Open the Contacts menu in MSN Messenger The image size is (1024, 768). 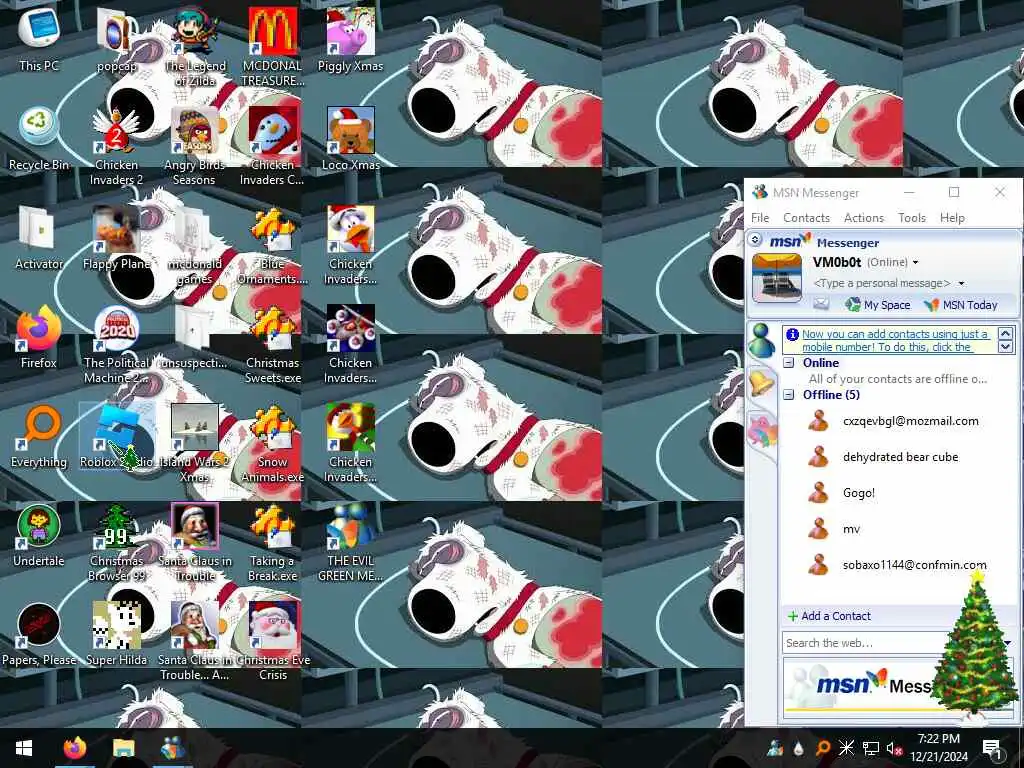[x=806, y=217]
